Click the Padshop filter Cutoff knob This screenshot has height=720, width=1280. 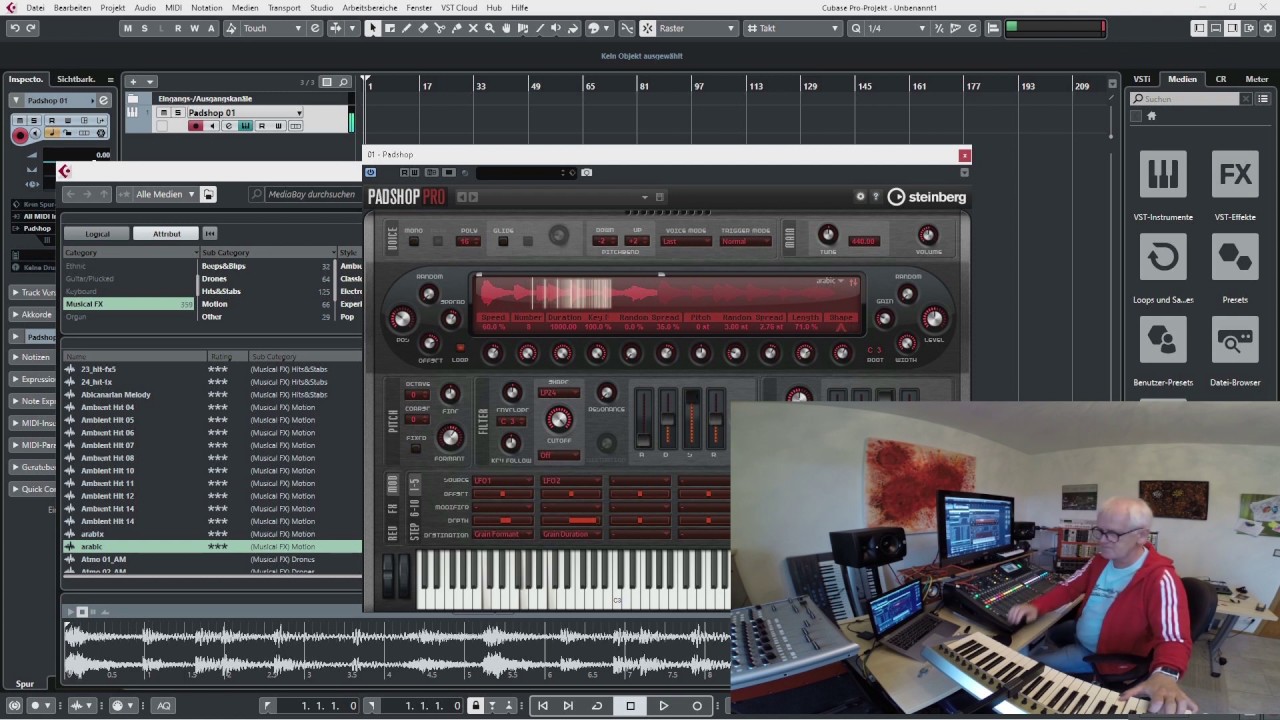point(558,419)
